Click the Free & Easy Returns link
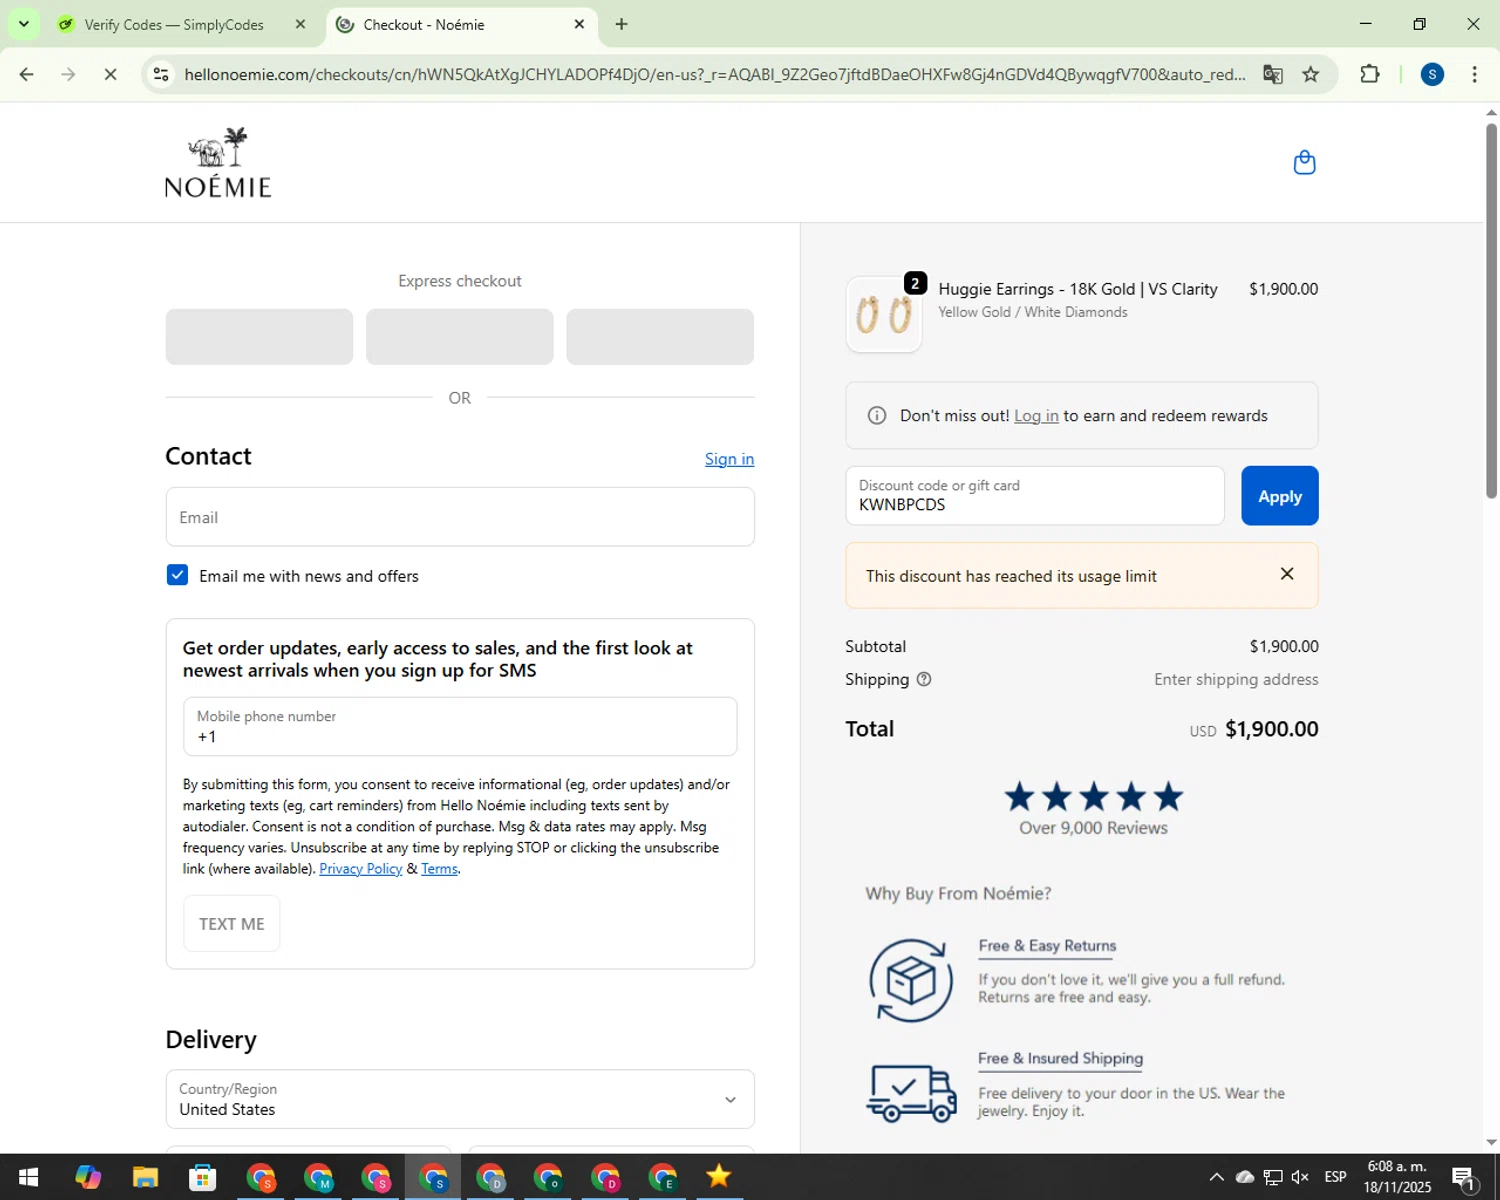This screenshot has height=1200, width=1500. point(1047,946)
